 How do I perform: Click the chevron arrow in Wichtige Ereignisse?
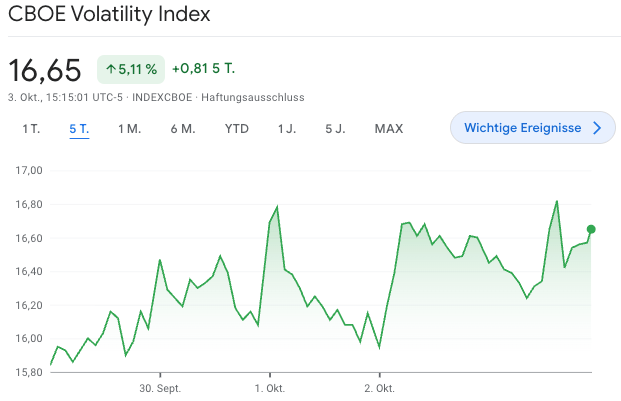point(597,128)
